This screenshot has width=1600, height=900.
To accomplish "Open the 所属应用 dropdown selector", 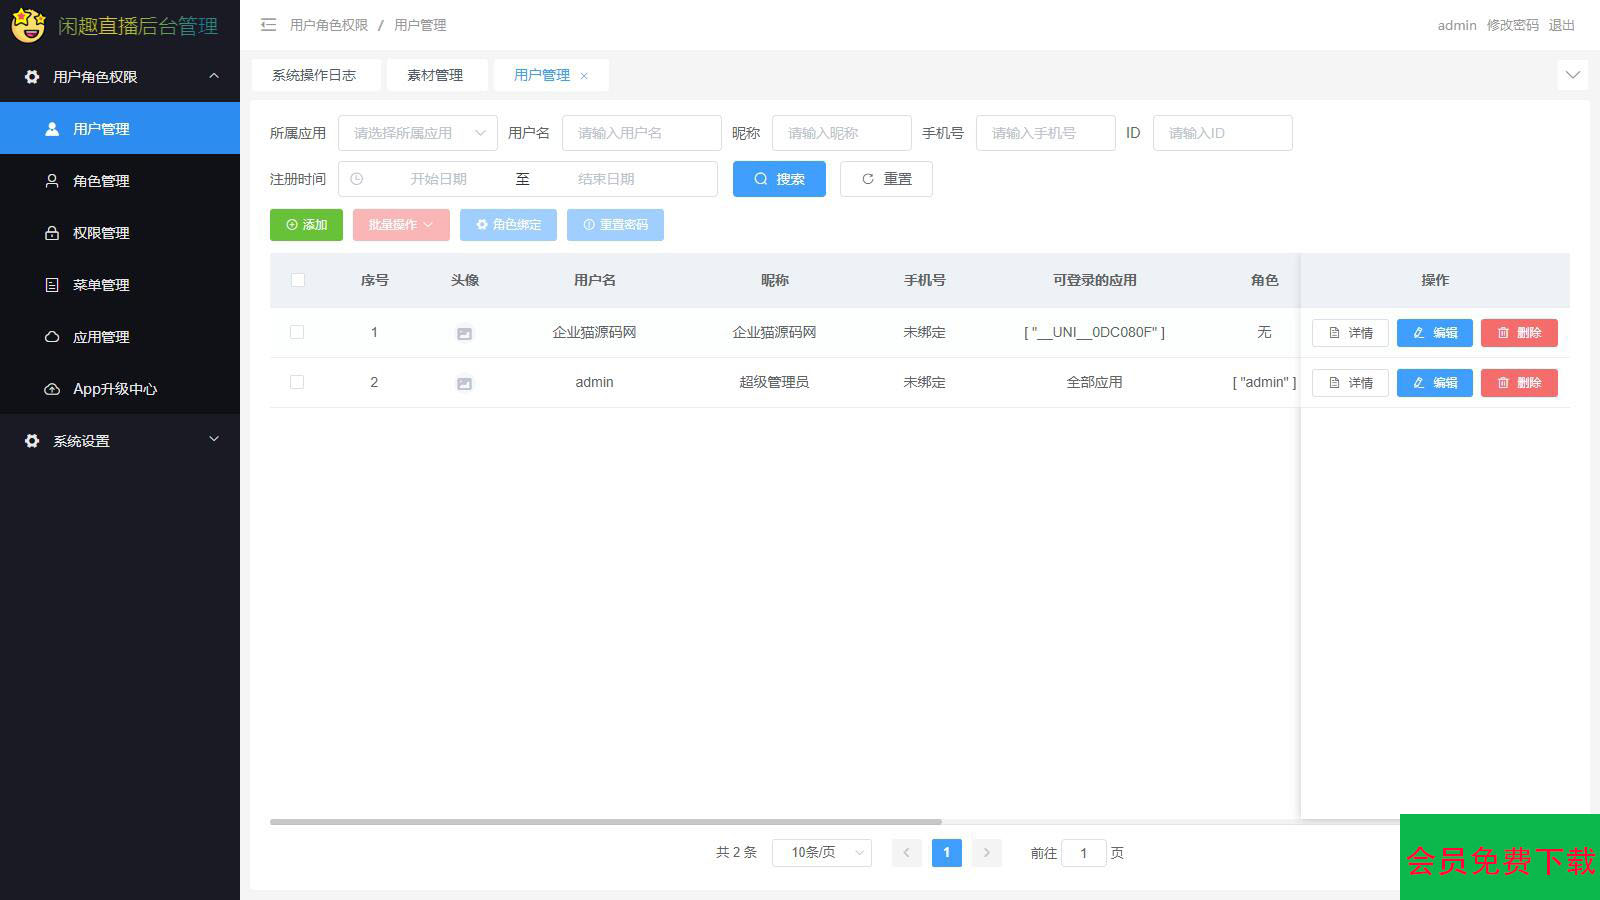I will click(x=417, y=133).
